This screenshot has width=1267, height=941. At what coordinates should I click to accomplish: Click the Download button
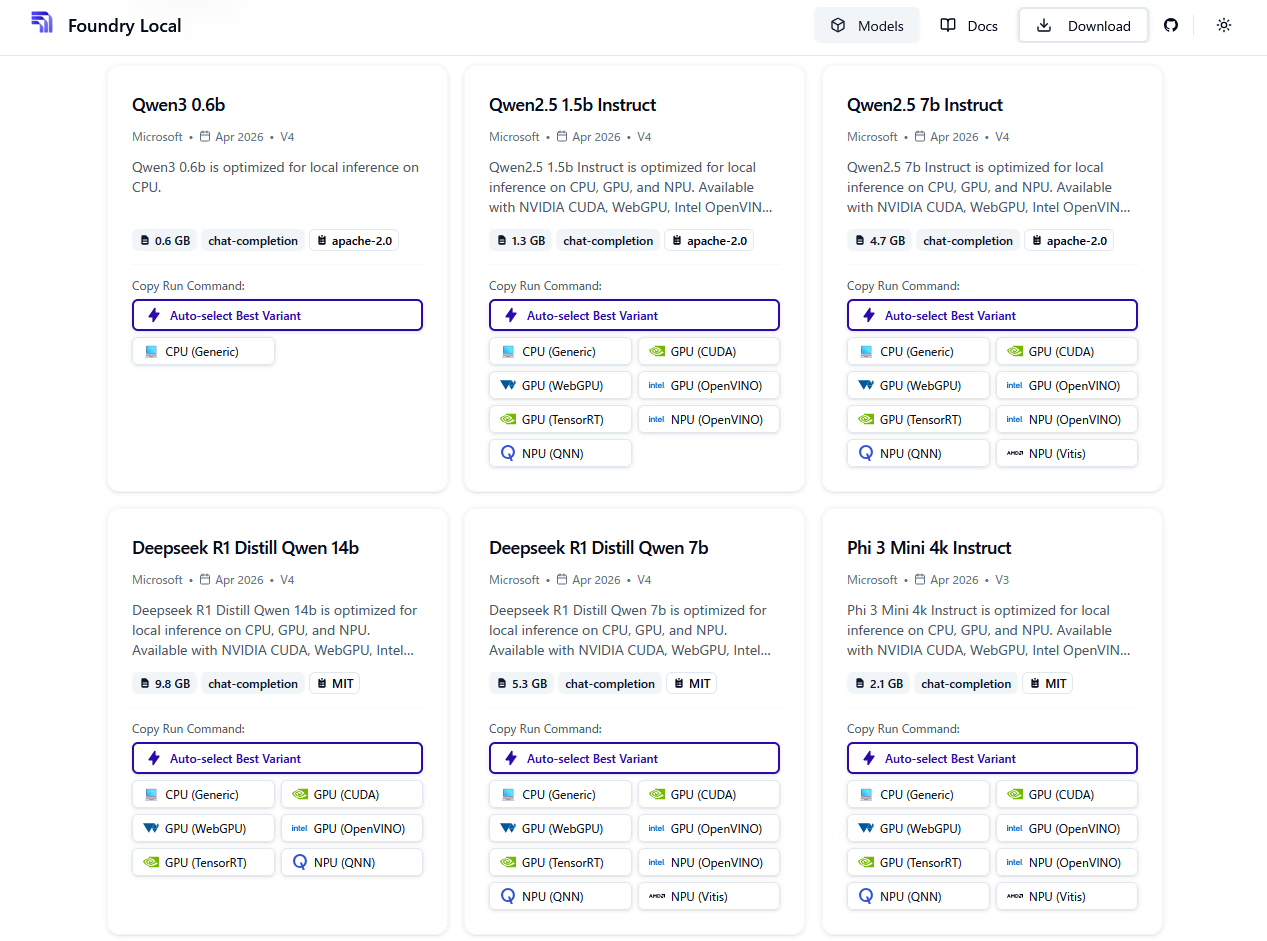pos(1083,26)
